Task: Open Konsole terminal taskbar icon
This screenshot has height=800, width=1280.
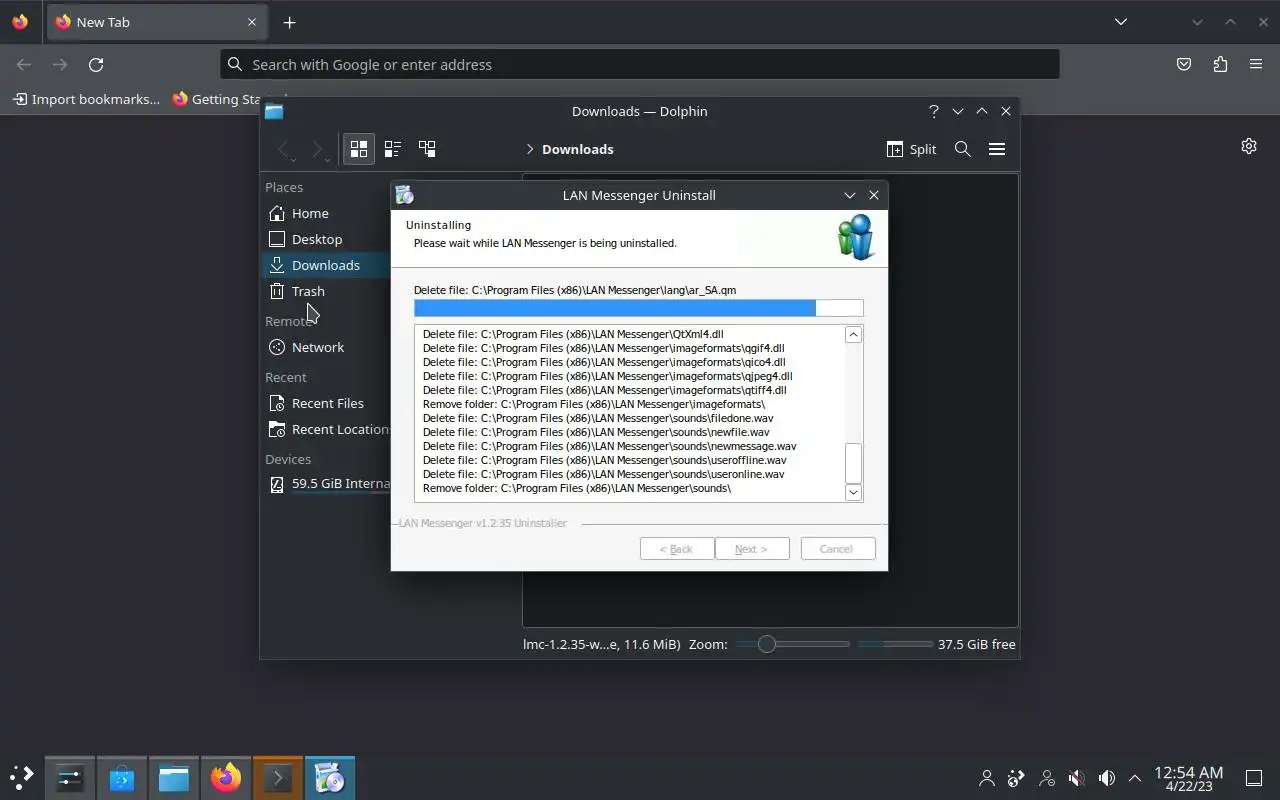Action: coord(277,777)
